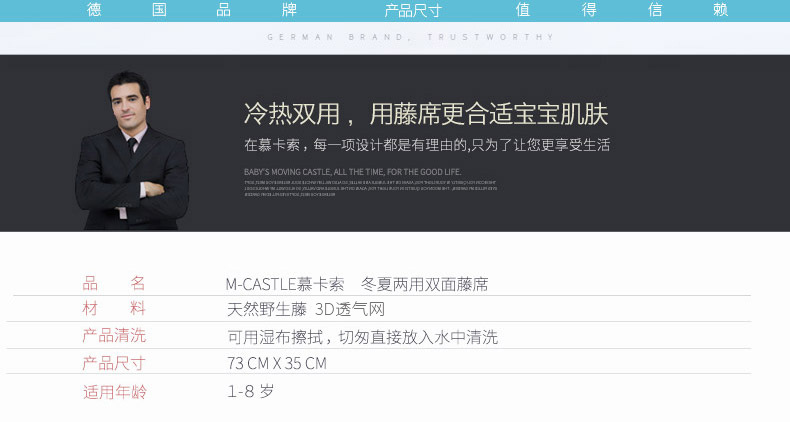This screenshot has height=422, width=790.
Task: Click the 德 character in the top bar
Action: click(x=94, y=11)
